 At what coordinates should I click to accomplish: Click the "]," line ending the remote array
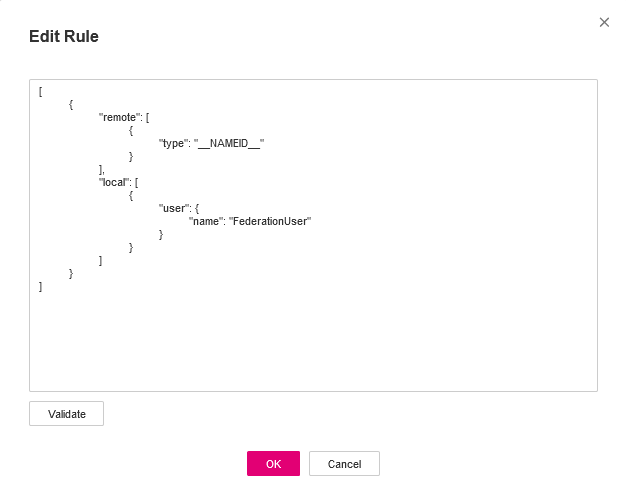(101, 169)
